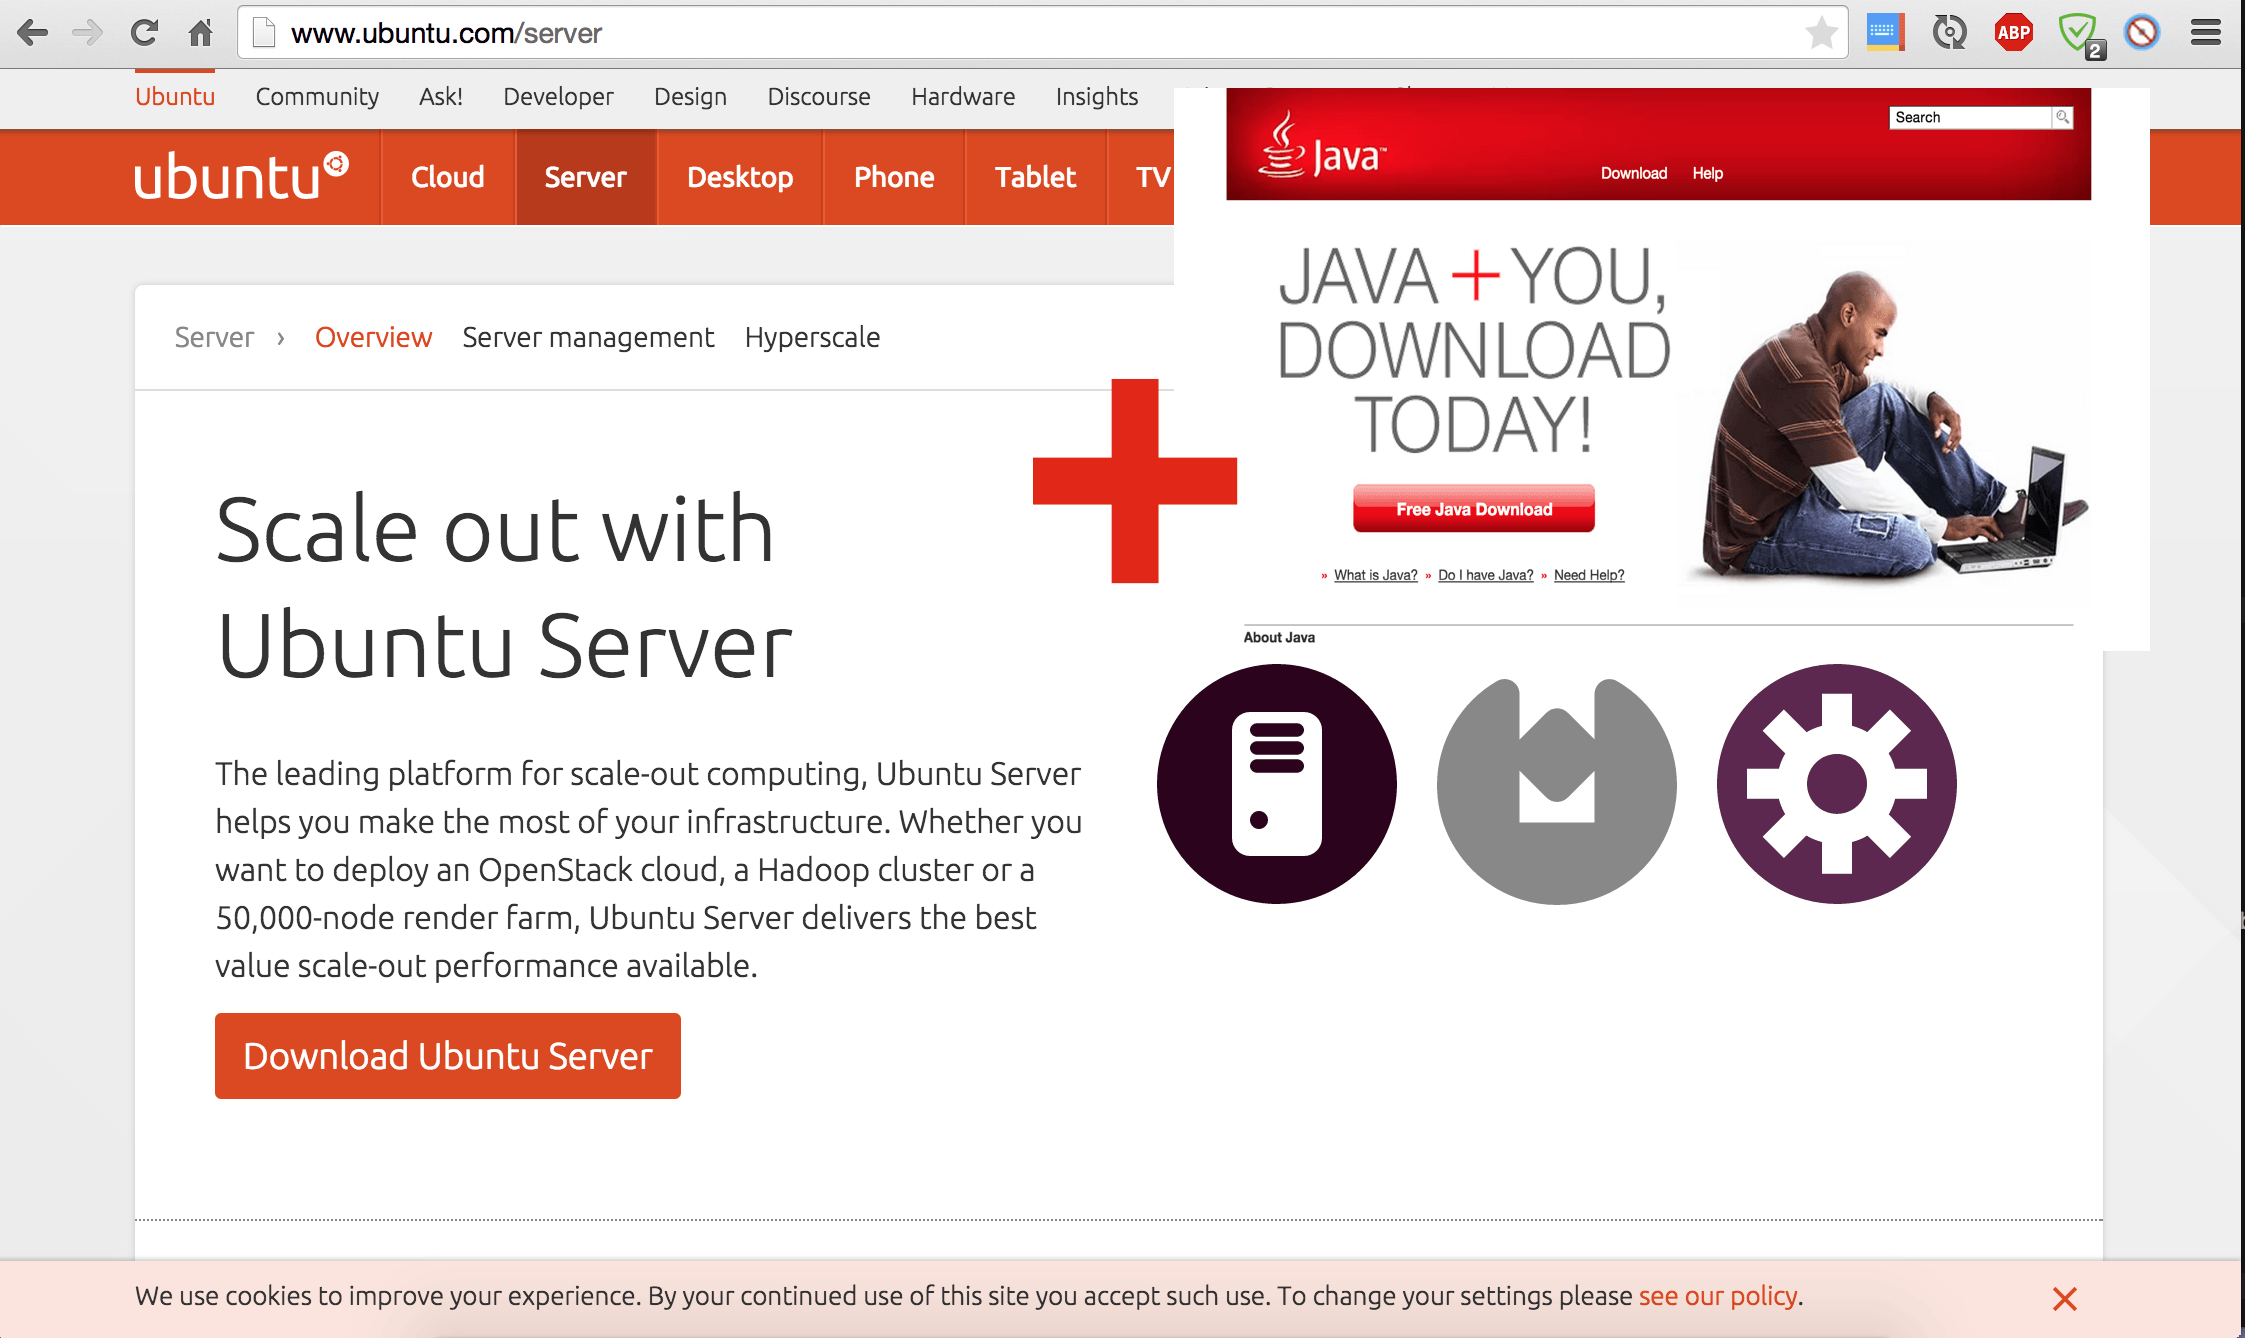Click the Java Search input box

click(x=1971, y=117)
